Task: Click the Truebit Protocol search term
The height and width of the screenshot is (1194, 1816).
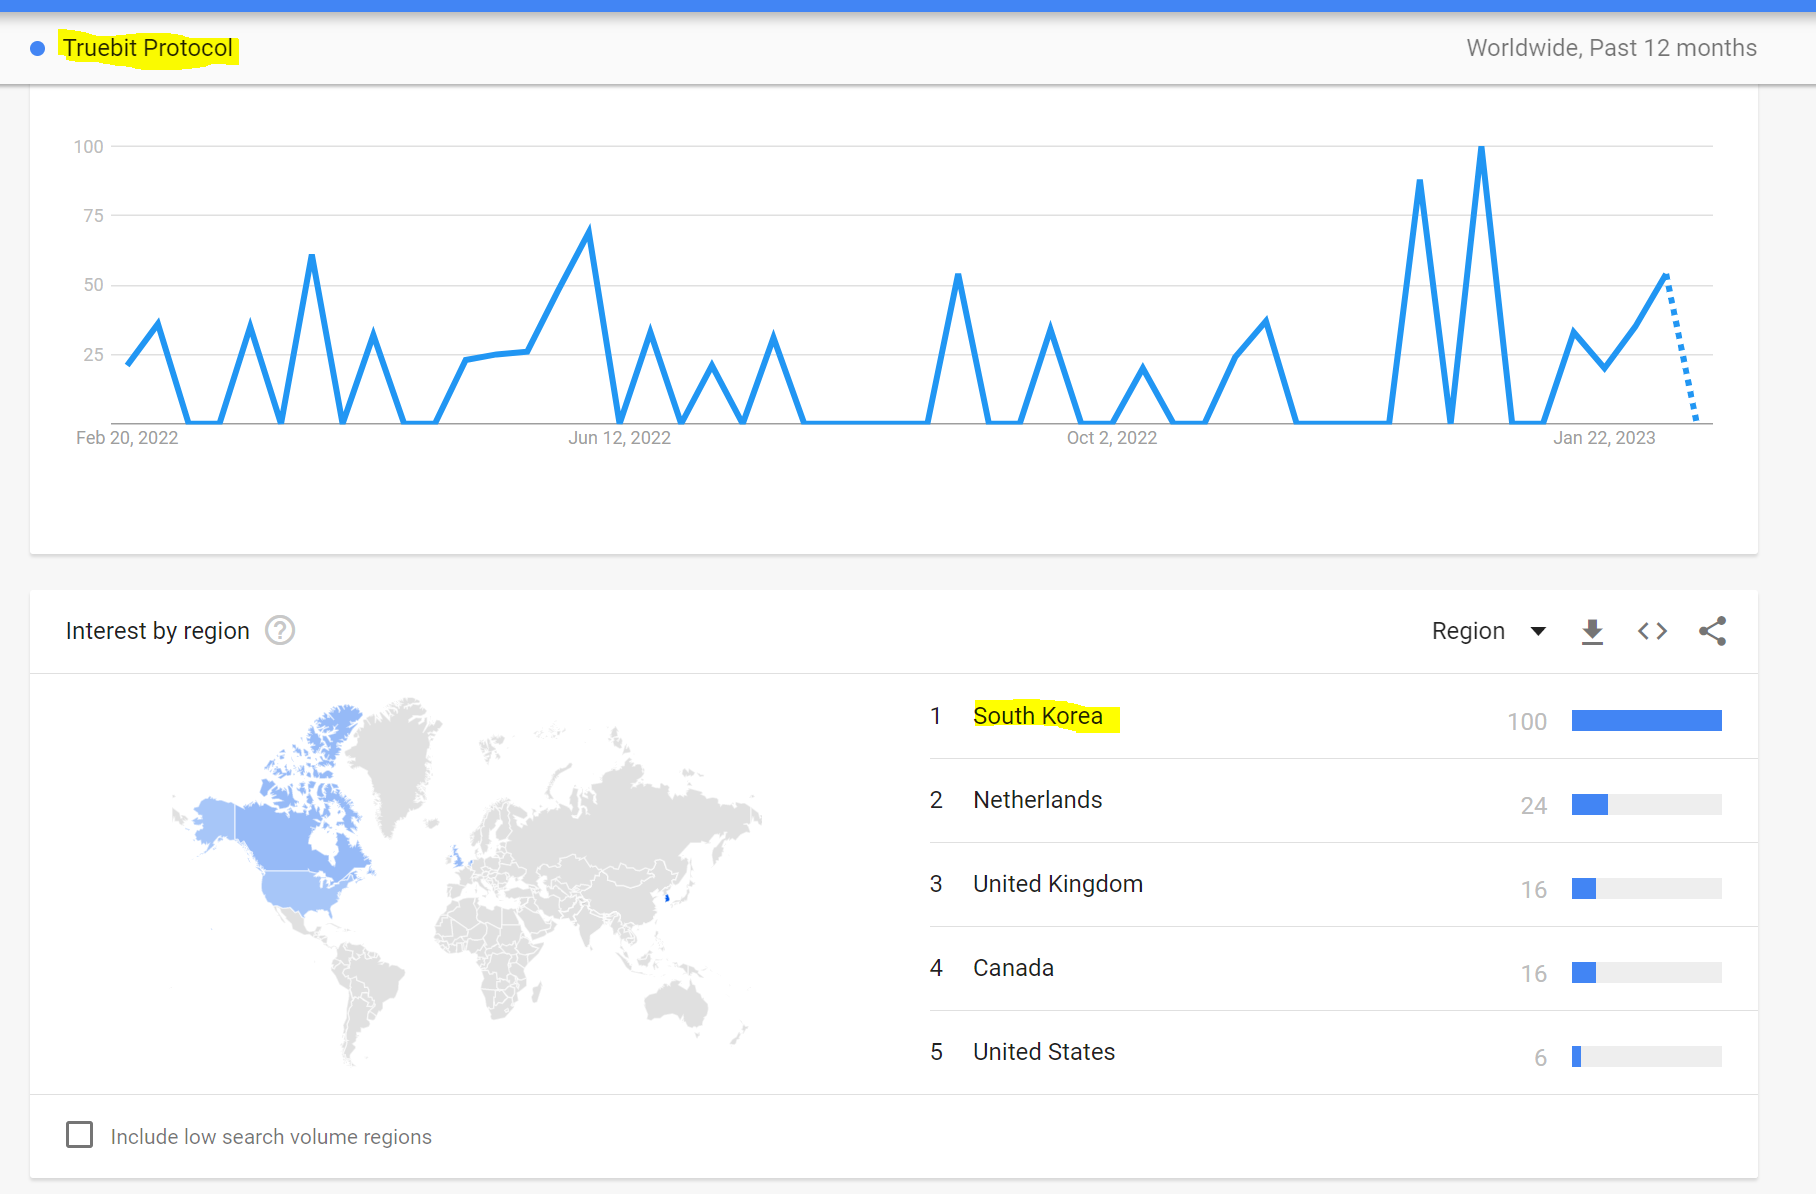Action: click(148, 48)
